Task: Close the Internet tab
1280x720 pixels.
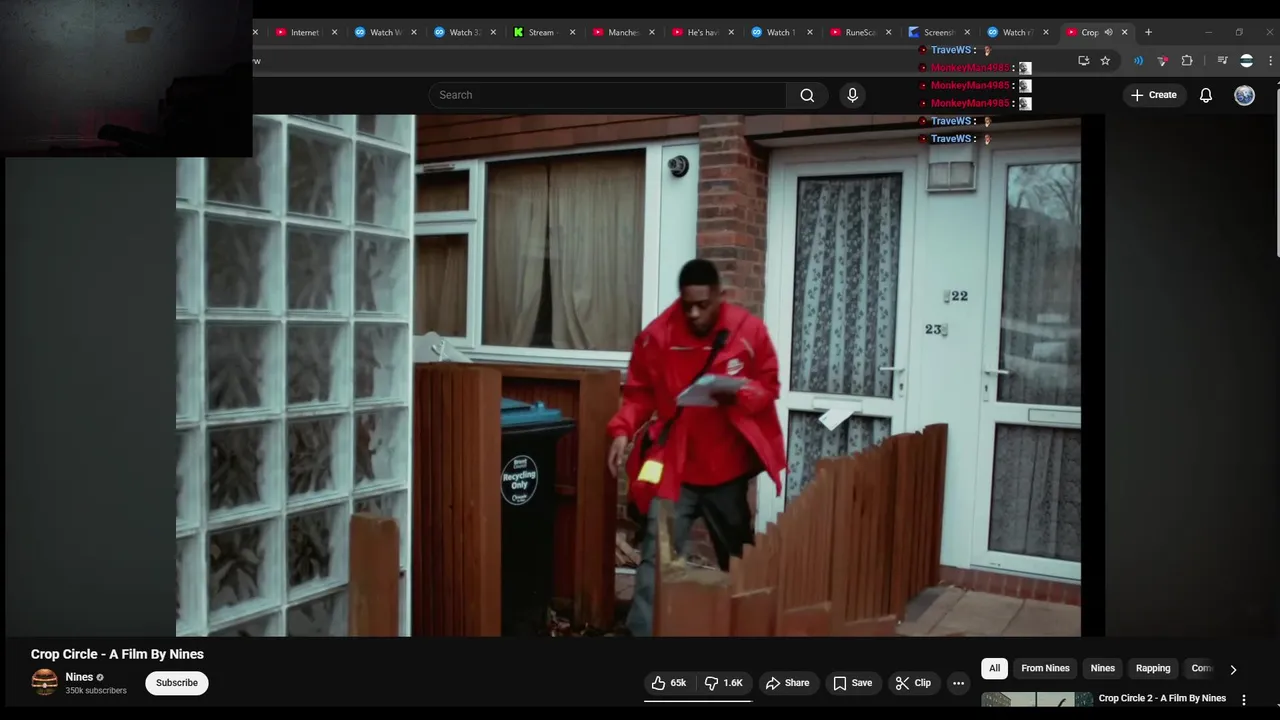Action: tap(334, 32)
